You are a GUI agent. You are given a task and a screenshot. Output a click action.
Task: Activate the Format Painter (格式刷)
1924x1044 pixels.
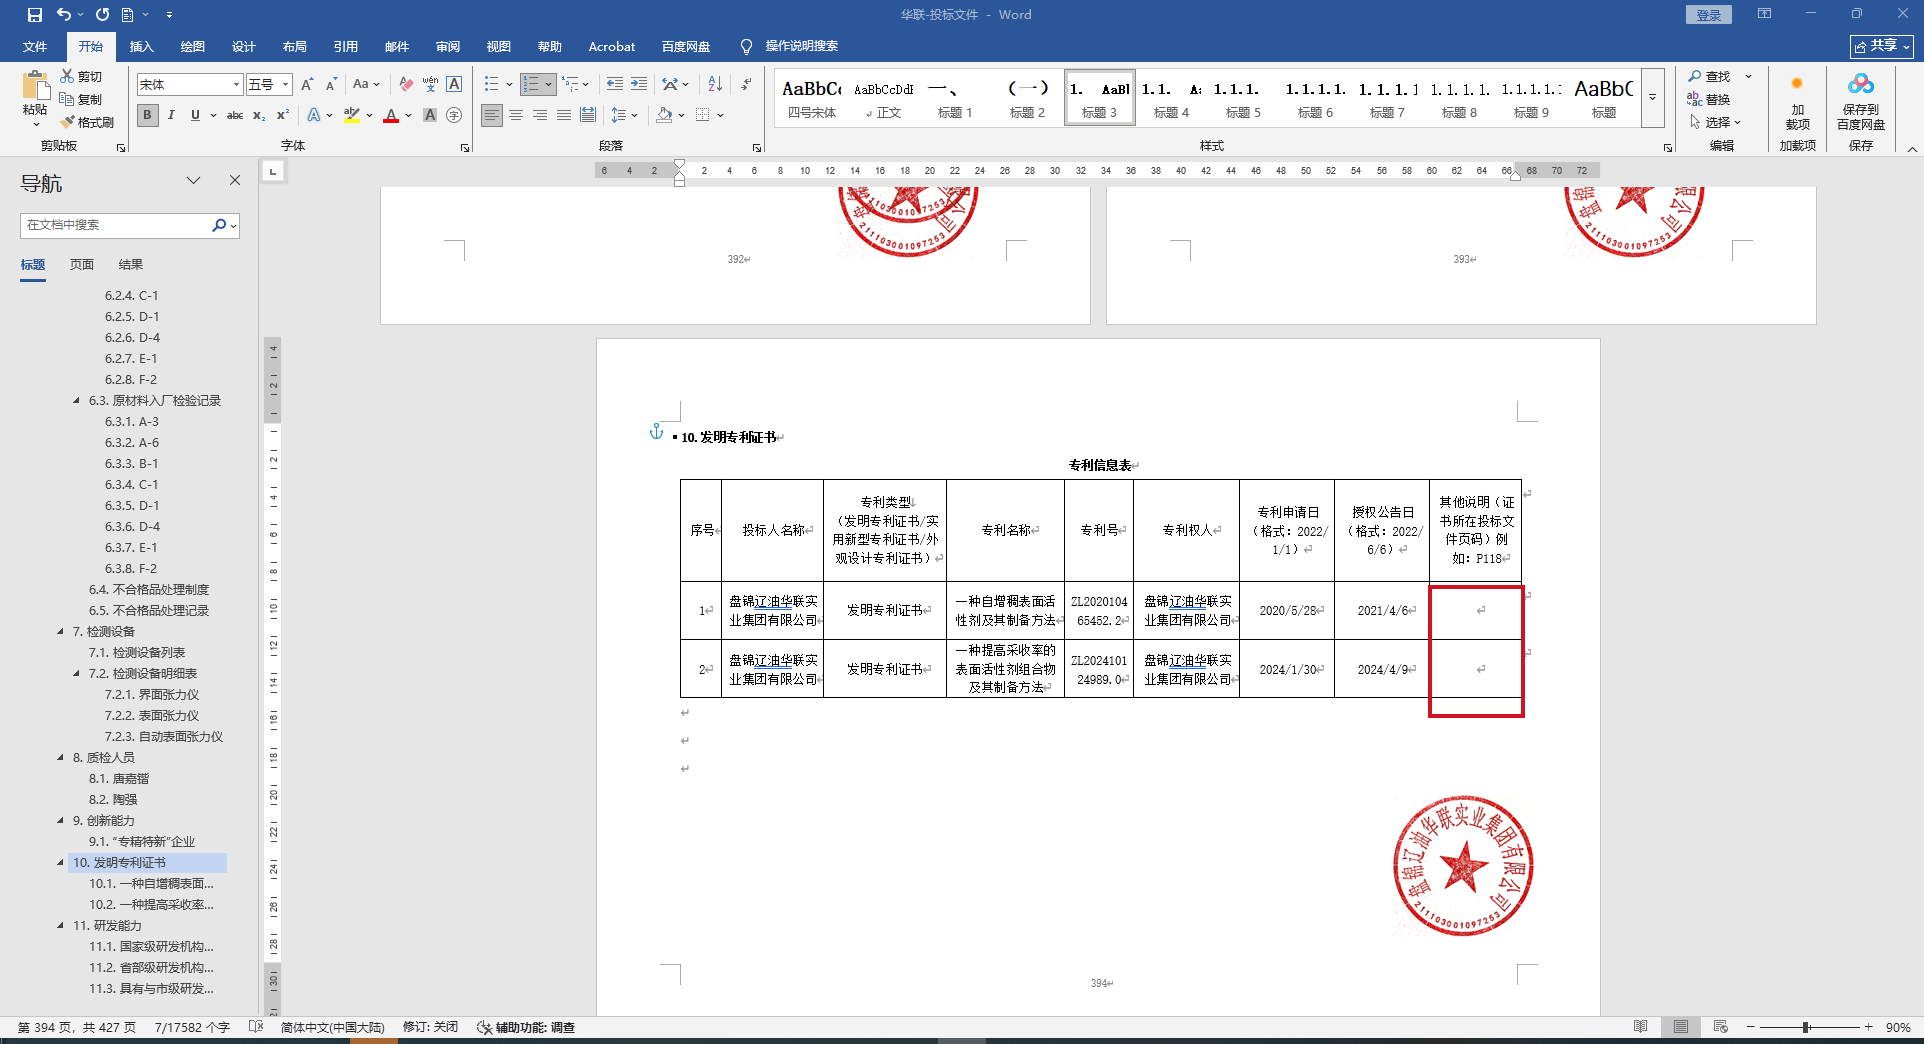pos(87,122)
